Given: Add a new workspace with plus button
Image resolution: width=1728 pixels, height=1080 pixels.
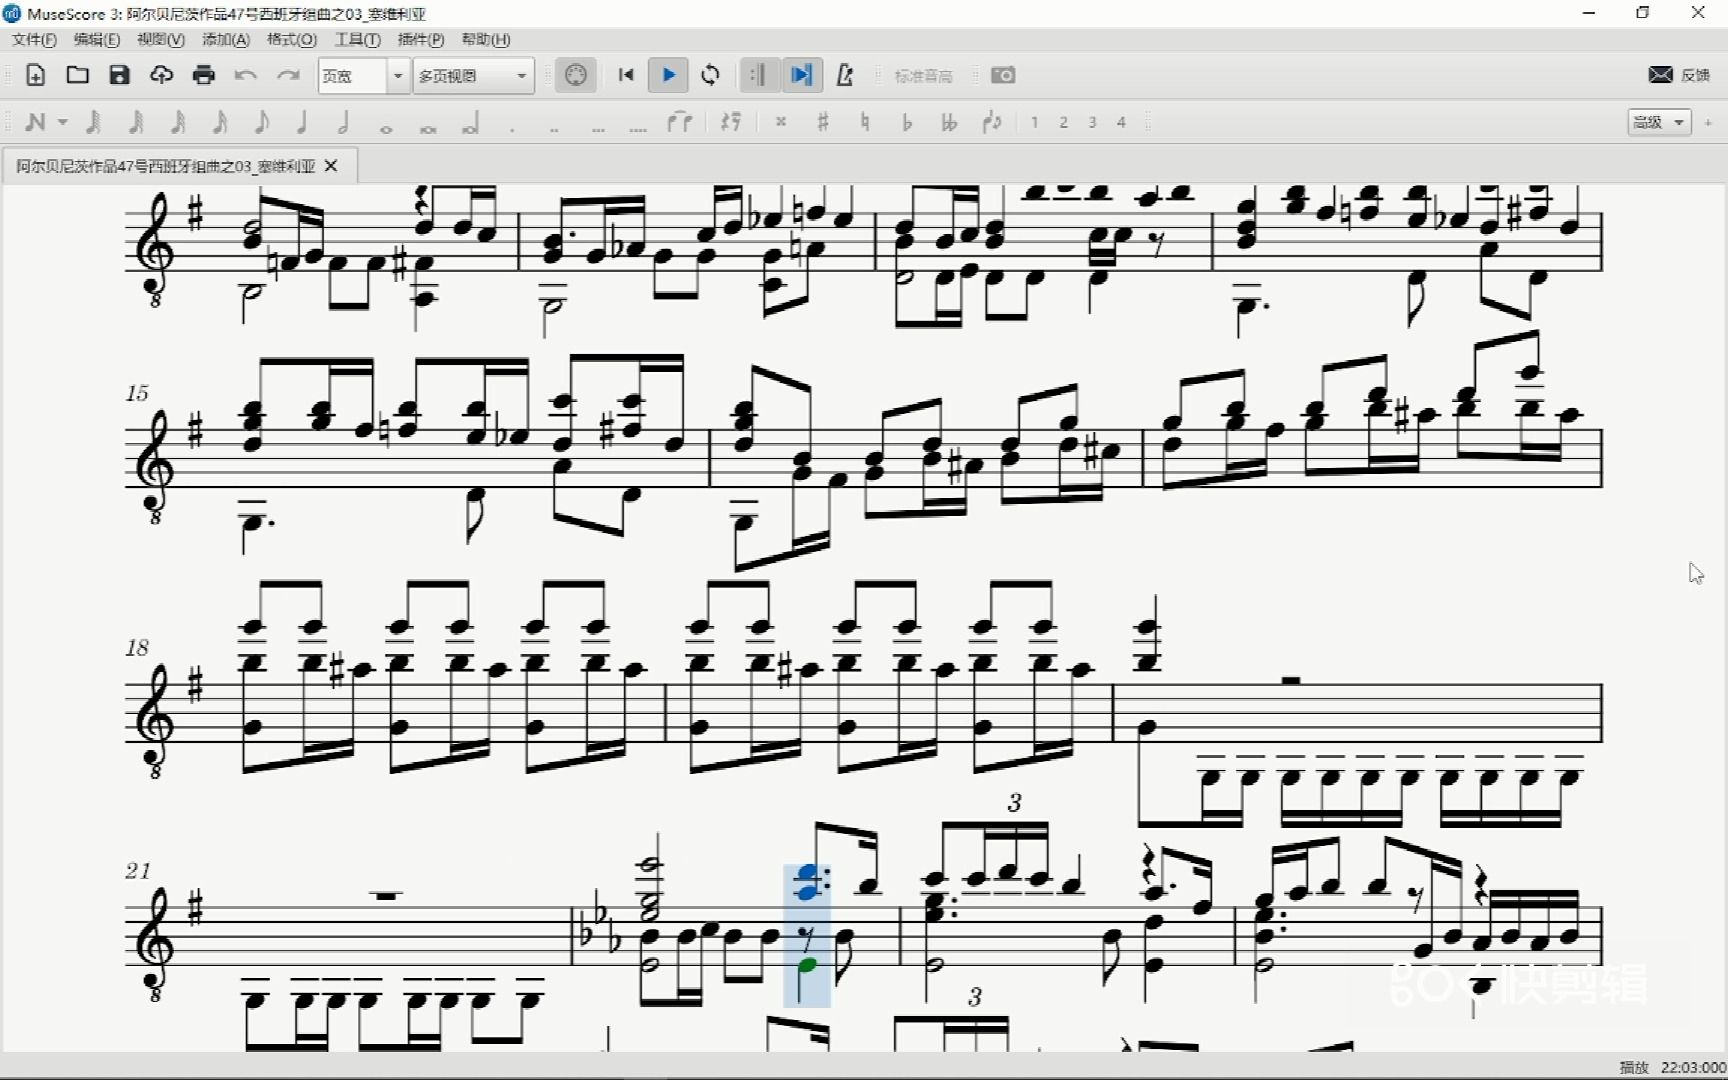Looking at the screenshot, I should click(1709, 122).
